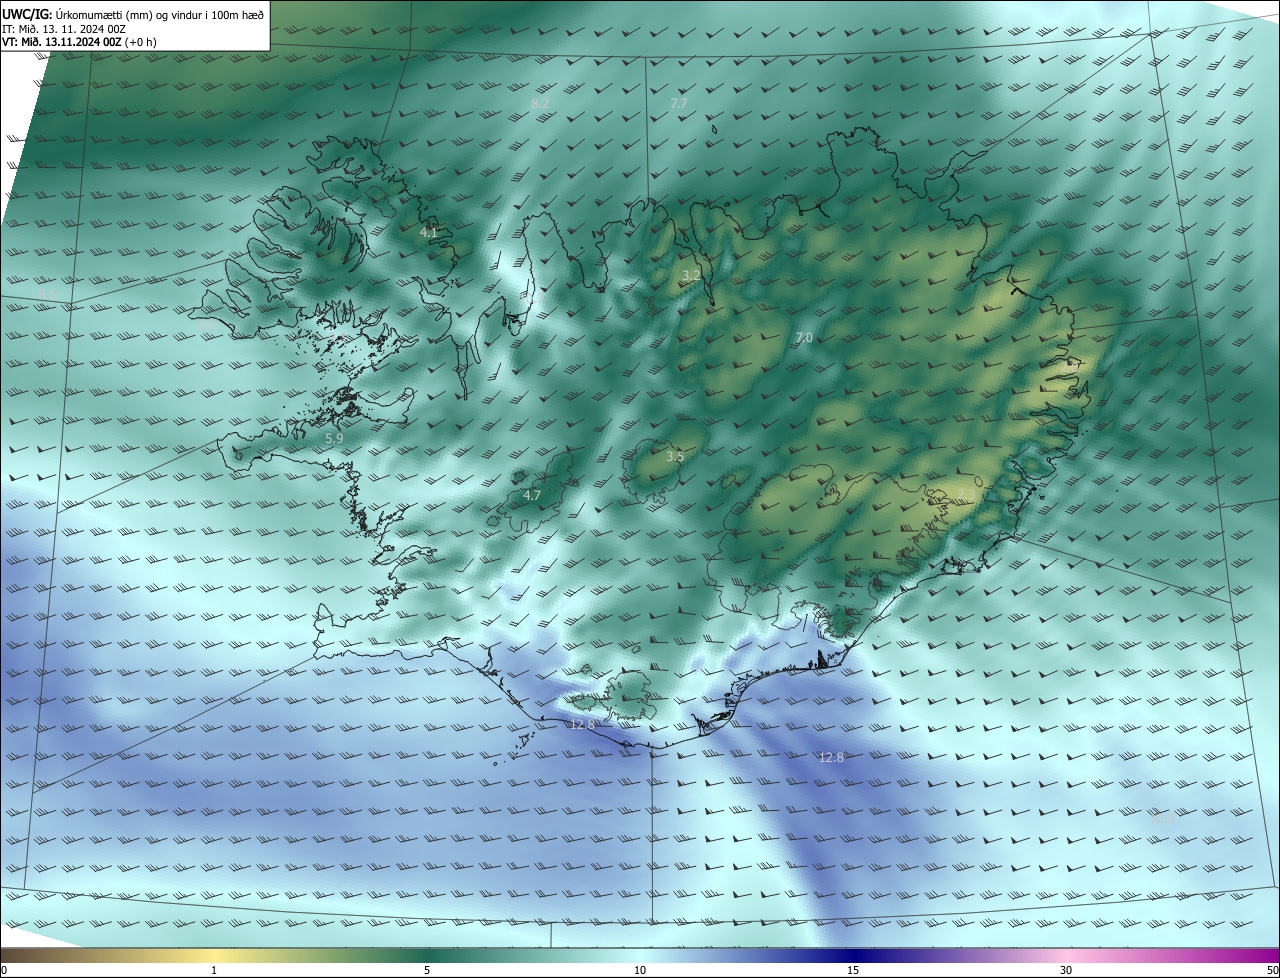Click the 12.8 value on the south coast shoreline
The width and height of the screenshot is (1280, 978).
click(x=582, y=723)
